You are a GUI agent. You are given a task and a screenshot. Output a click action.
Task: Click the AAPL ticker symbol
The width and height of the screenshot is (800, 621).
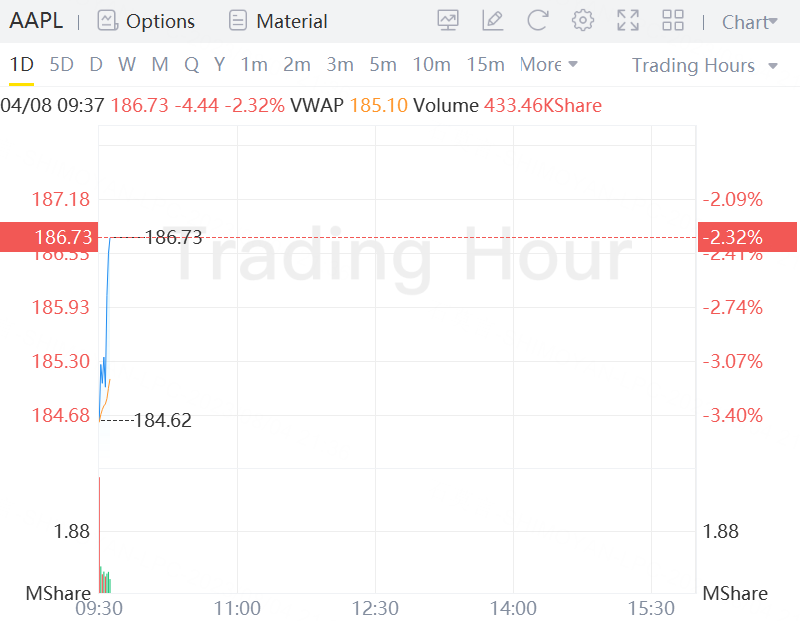36,21
